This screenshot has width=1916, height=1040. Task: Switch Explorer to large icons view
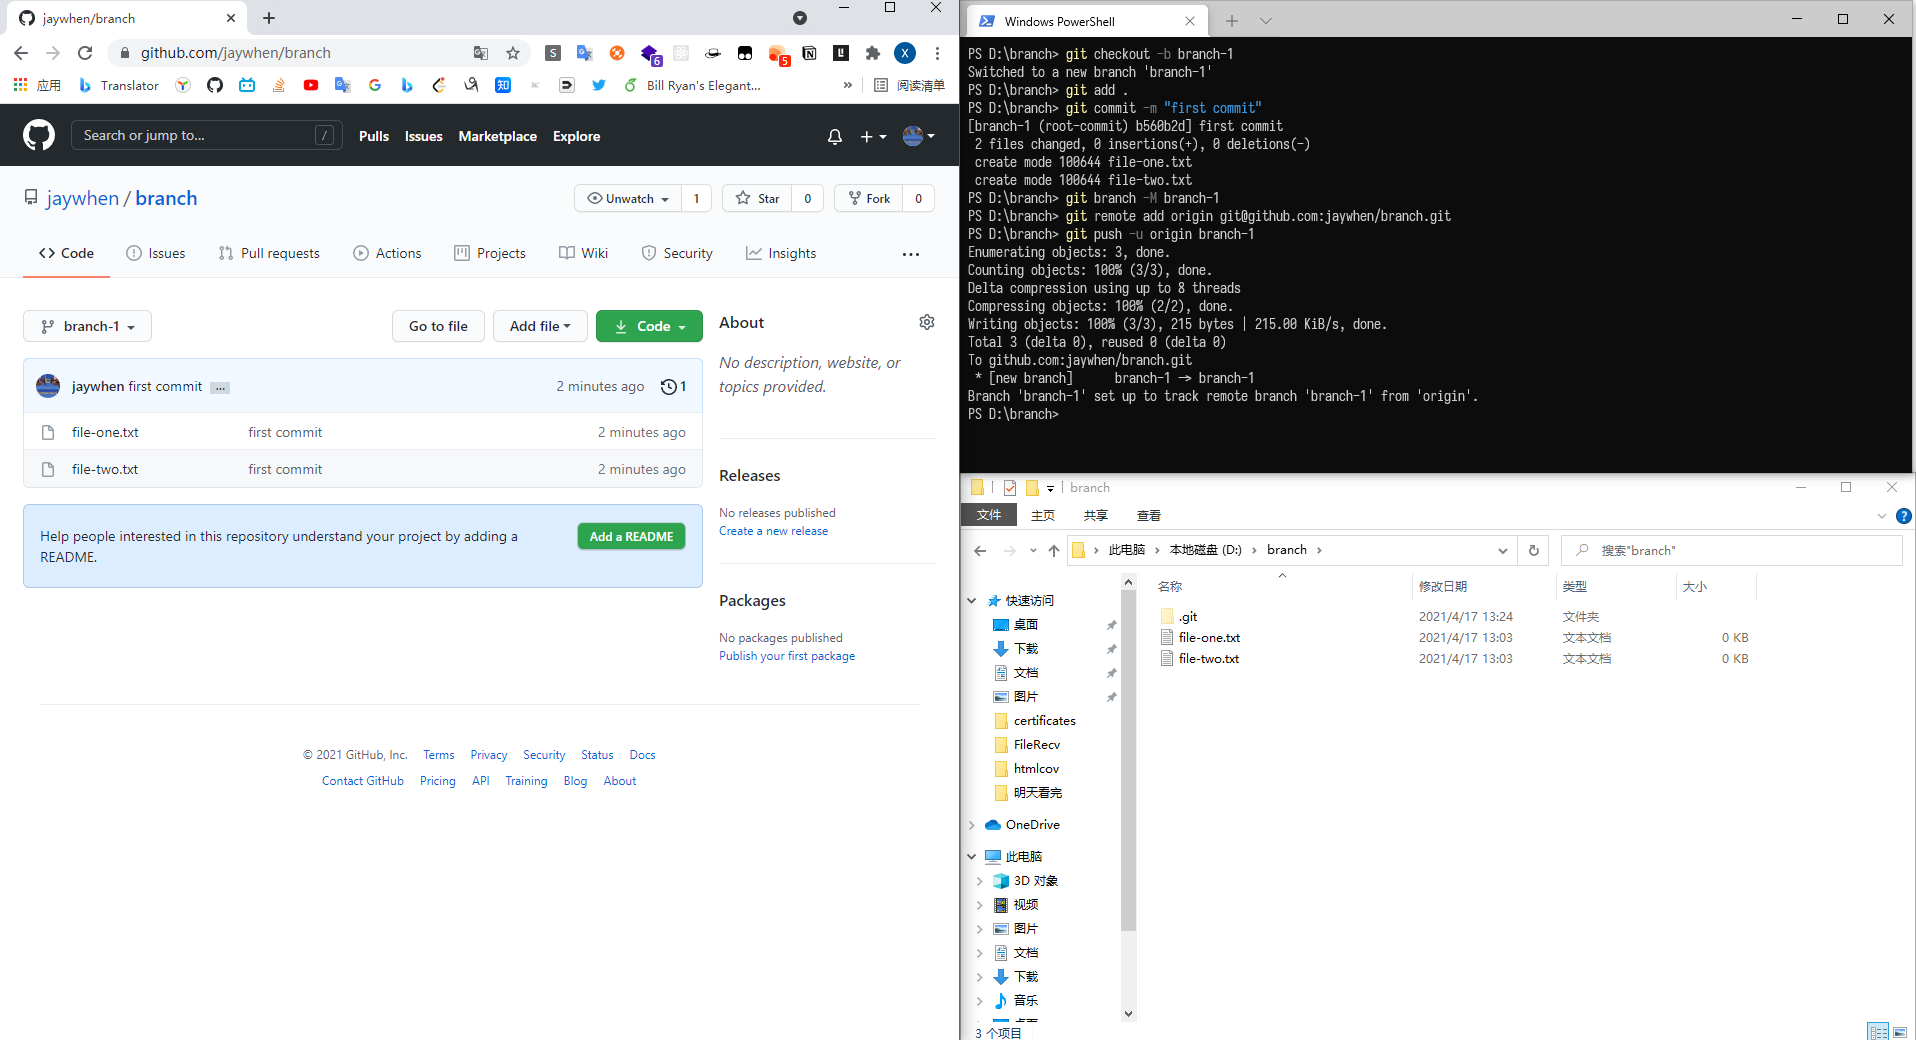tap(1900, 1031)
